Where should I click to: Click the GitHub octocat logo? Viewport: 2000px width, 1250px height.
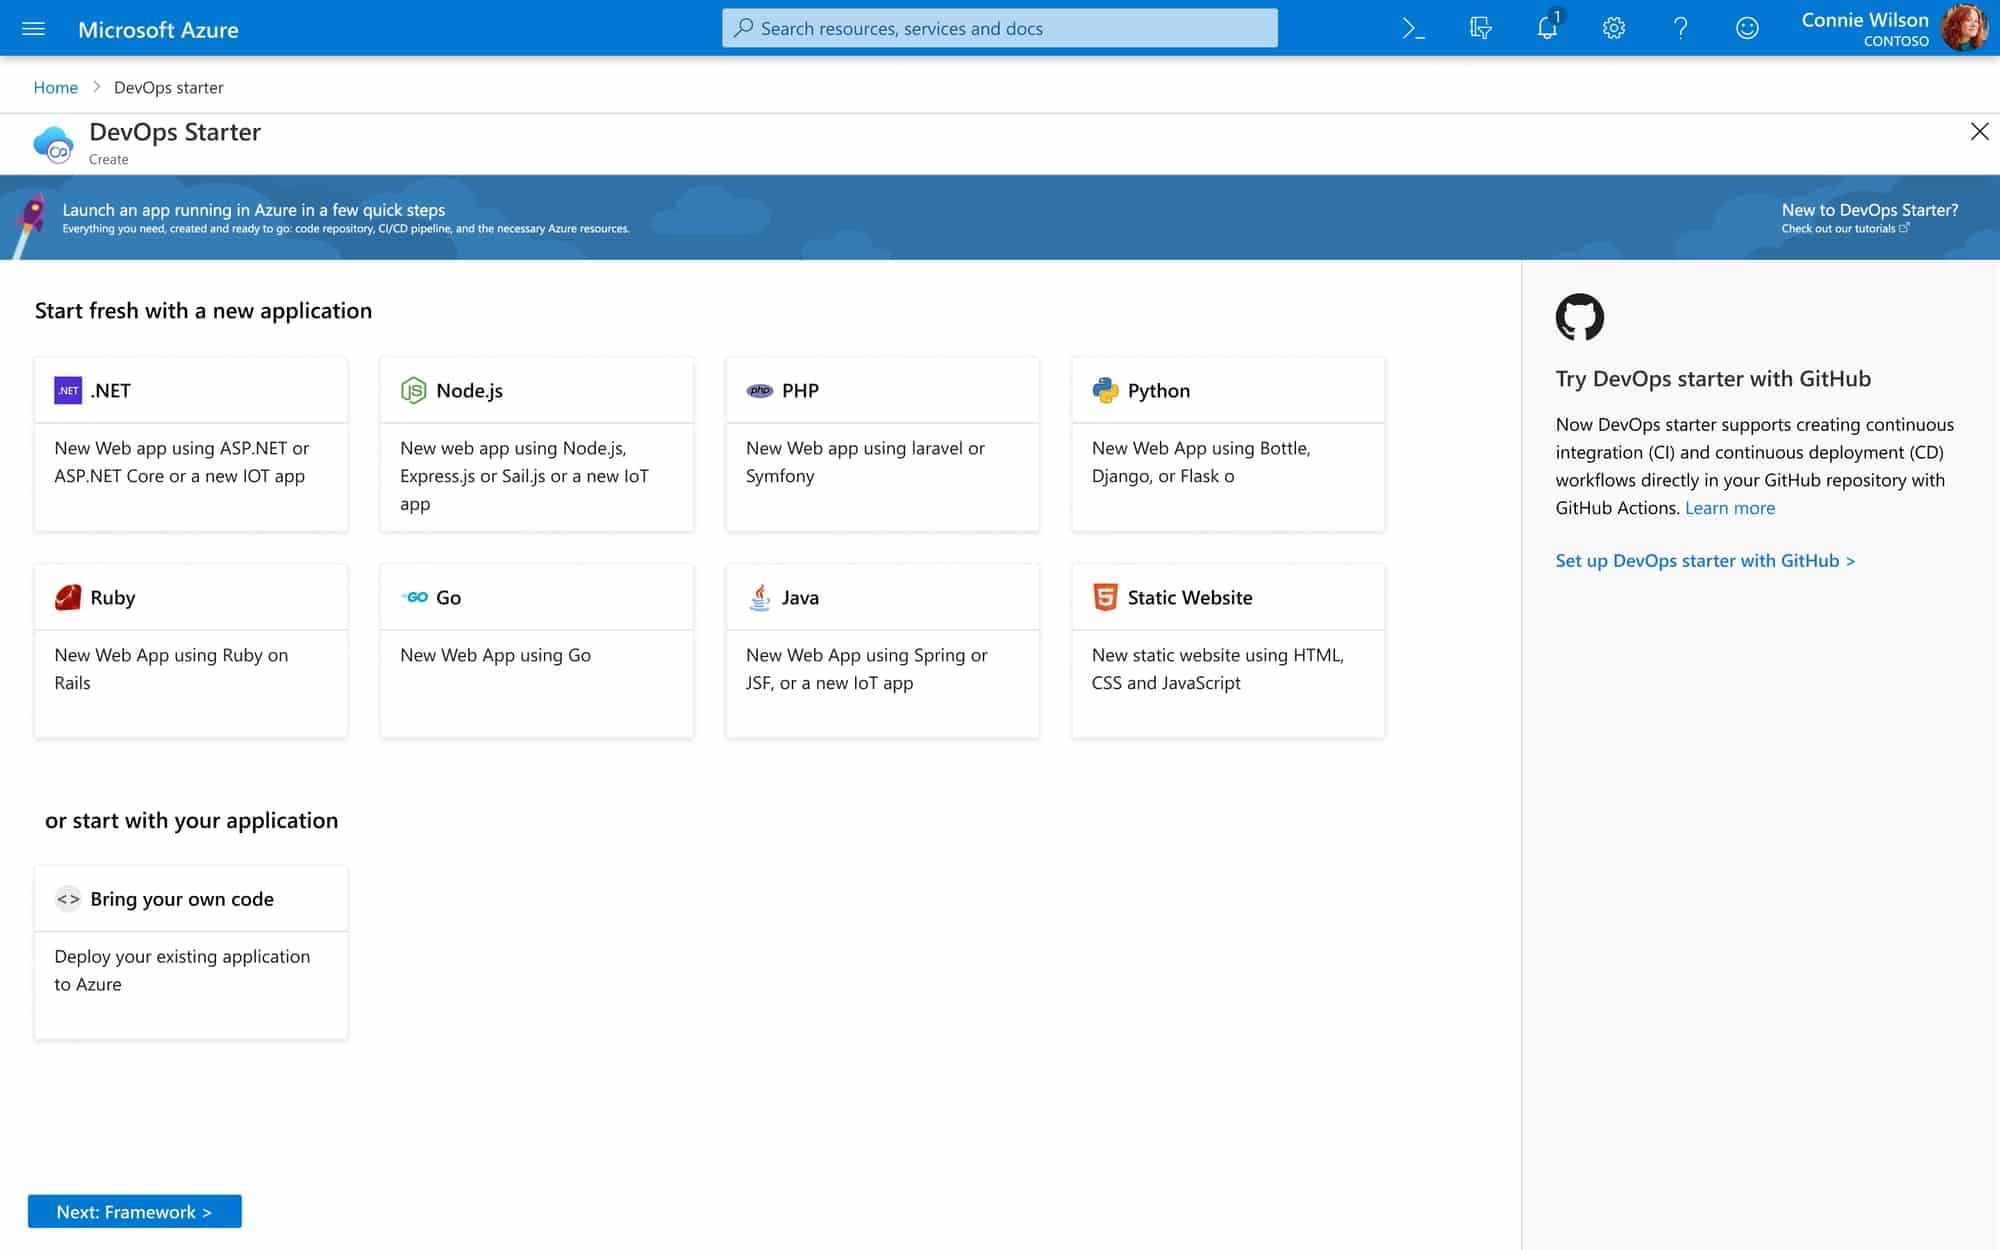coord(1579,317)
